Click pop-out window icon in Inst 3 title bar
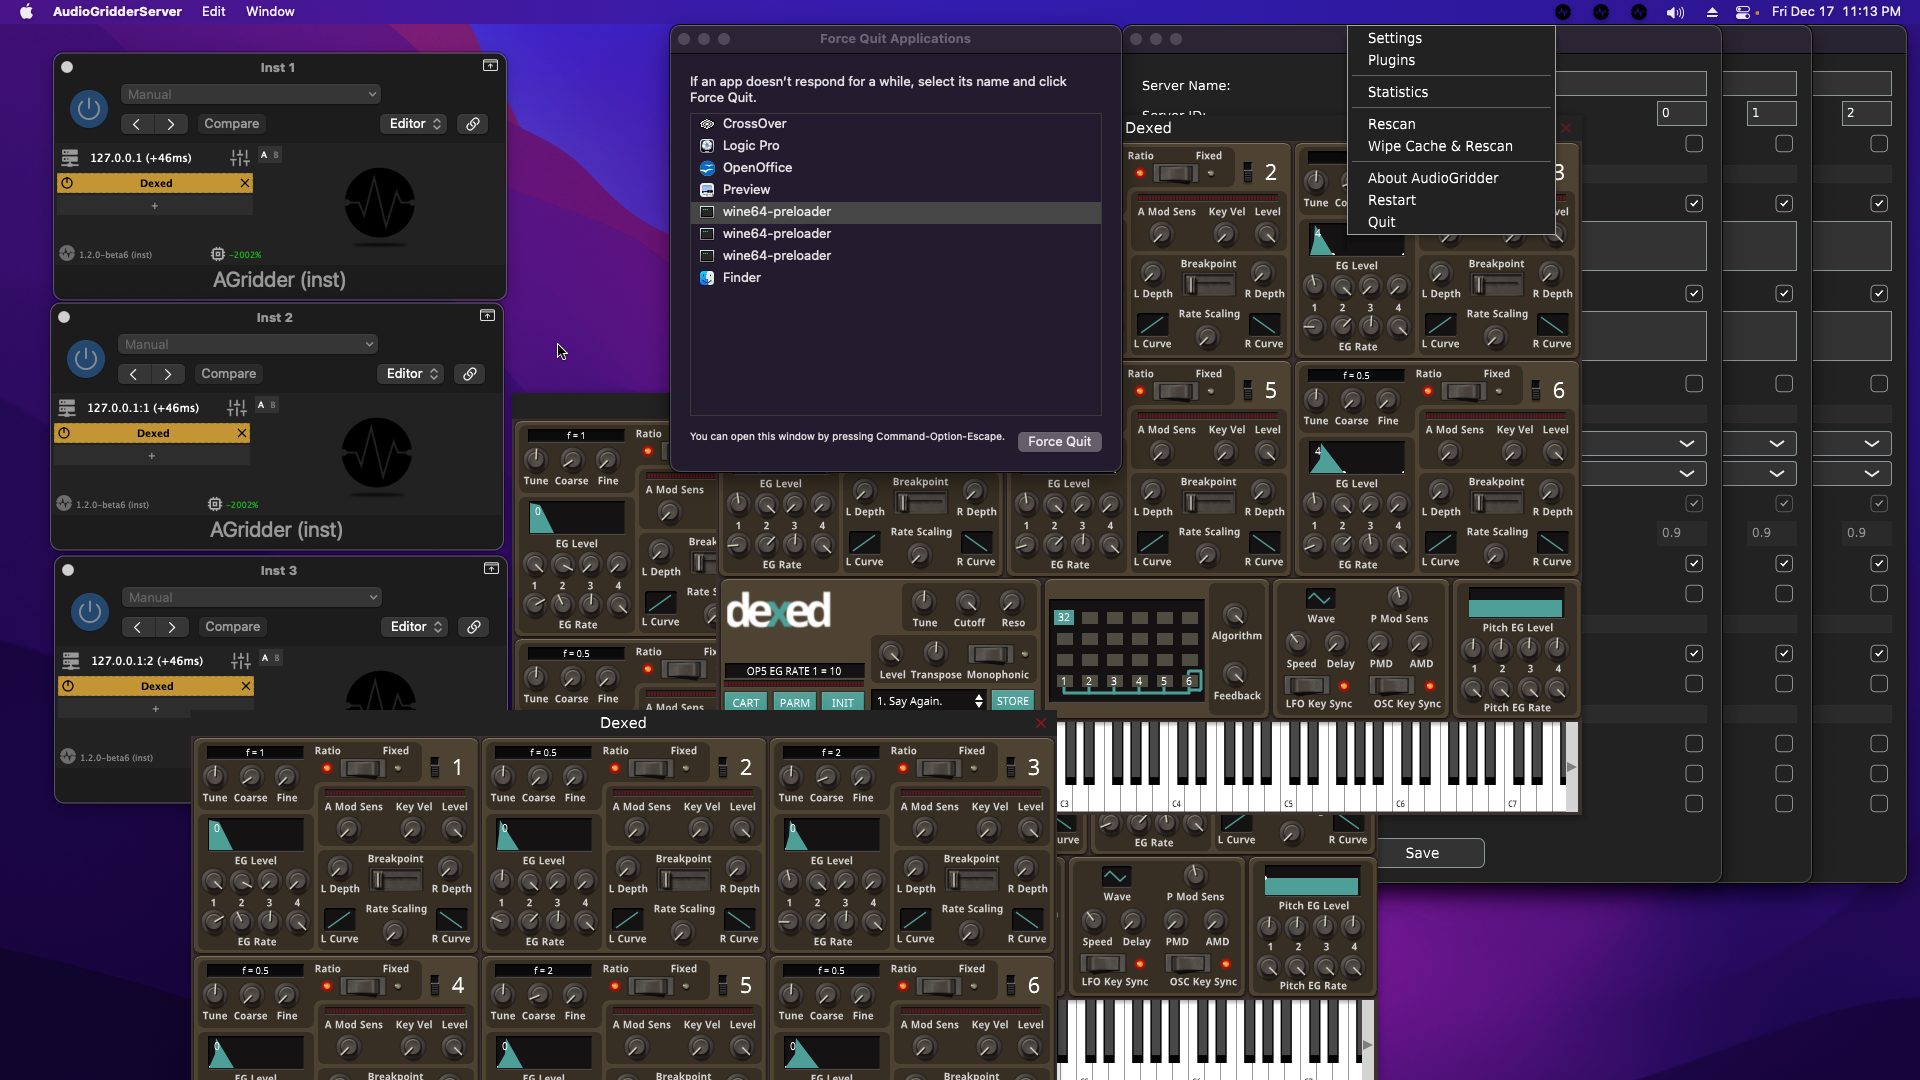Image resolution: width=1920 pixels, height=1080 pixels. (x=491, y=569)
